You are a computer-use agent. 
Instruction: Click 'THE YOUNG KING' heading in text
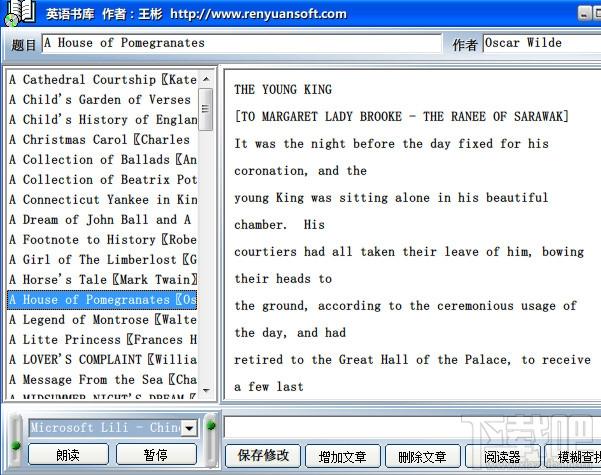(283, 90)
